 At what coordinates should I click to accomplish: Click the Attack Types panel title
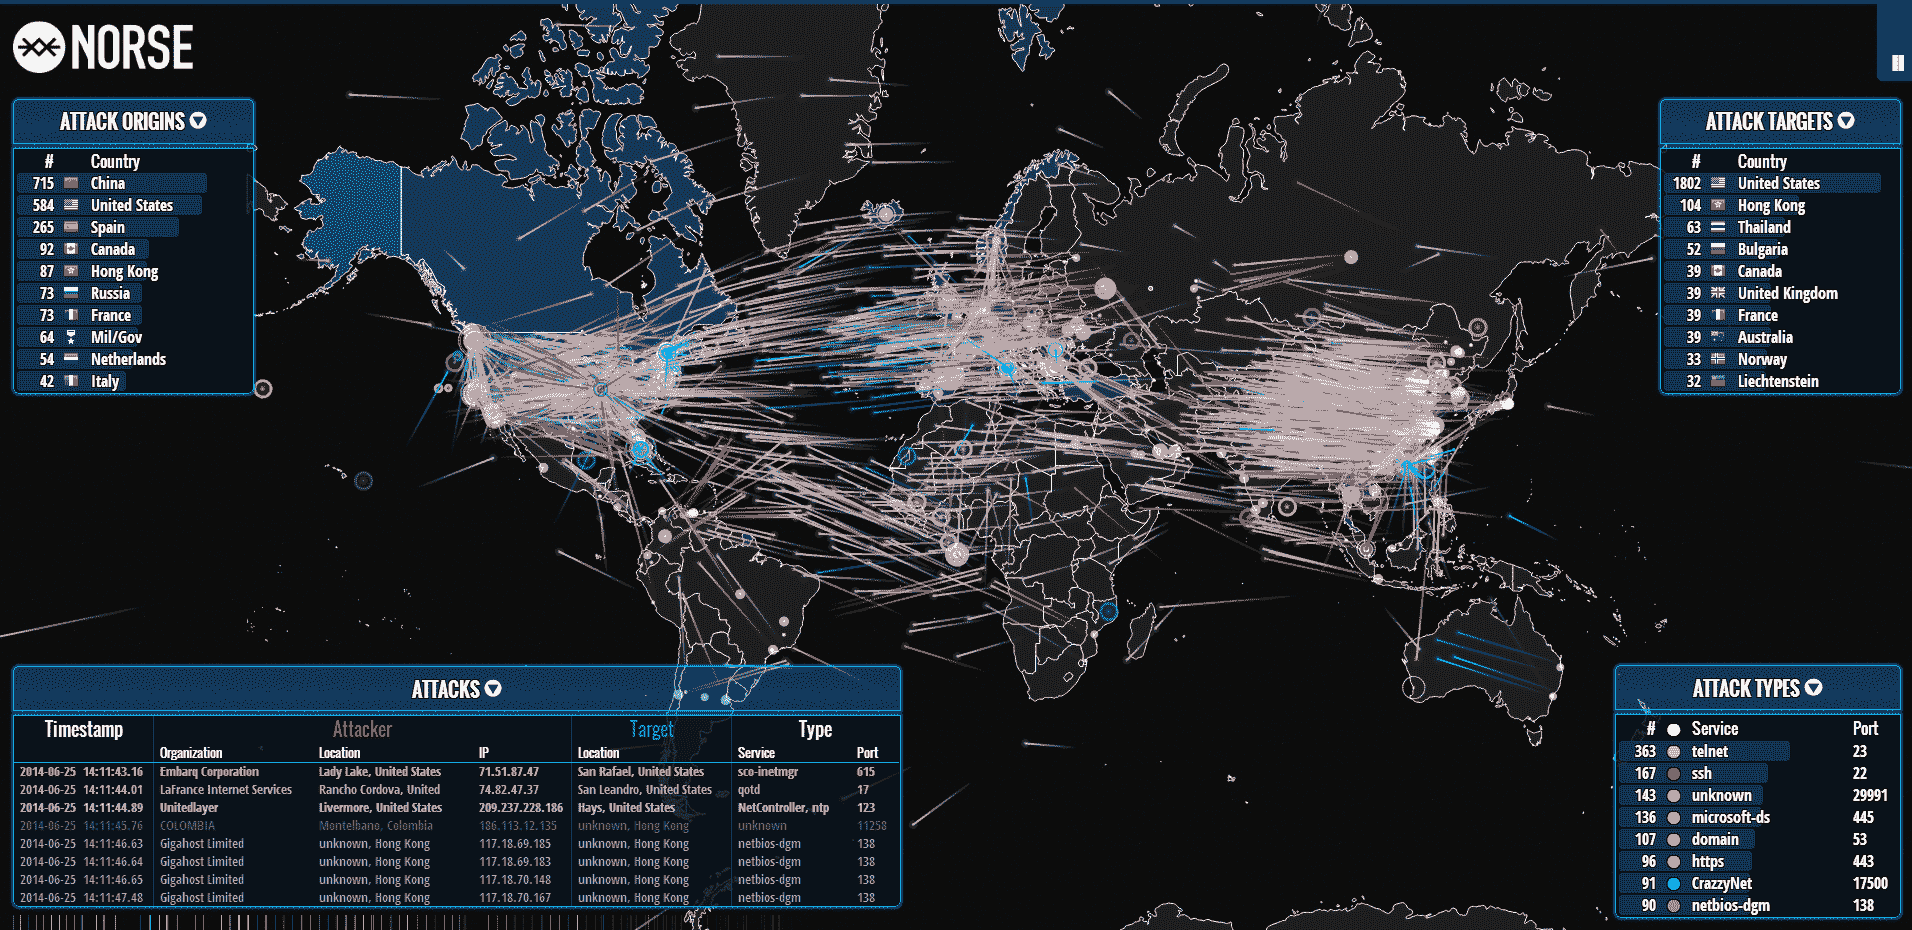[x=1746, y=688]
